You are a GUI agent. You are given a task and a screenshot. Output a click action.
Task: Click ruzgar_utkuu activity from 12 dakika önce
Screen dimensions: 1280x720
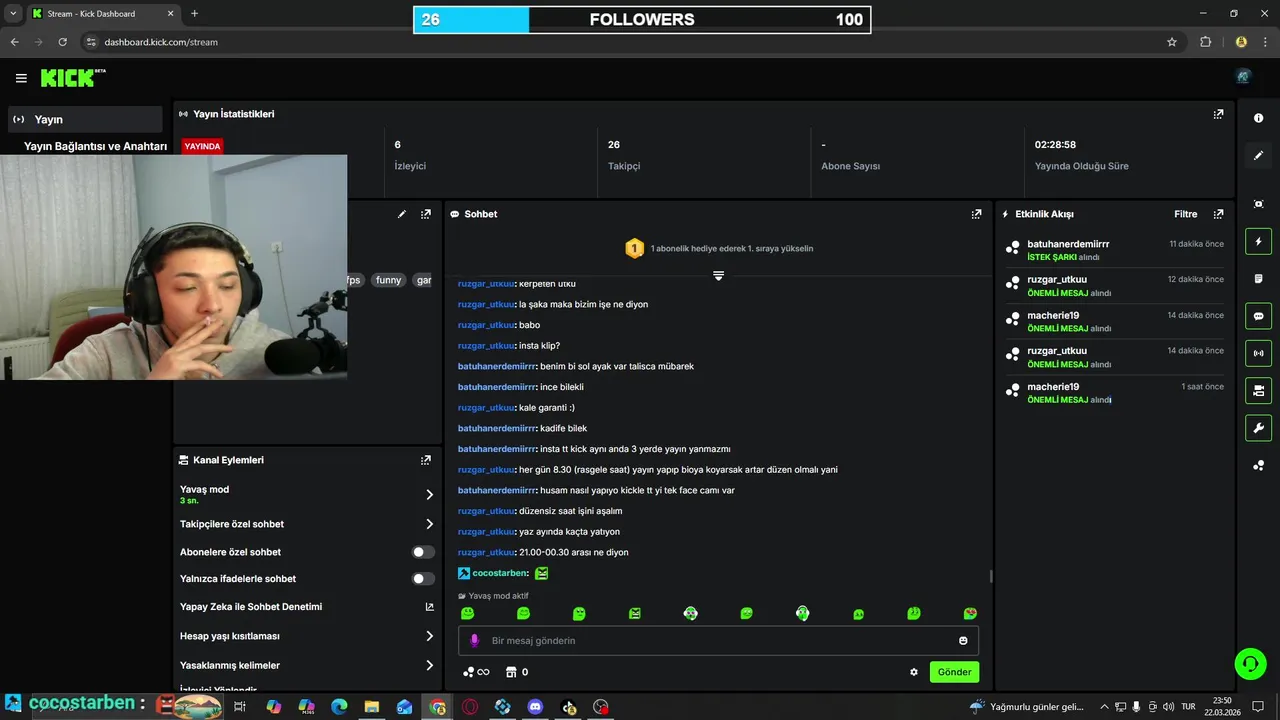pos(1115,286)
